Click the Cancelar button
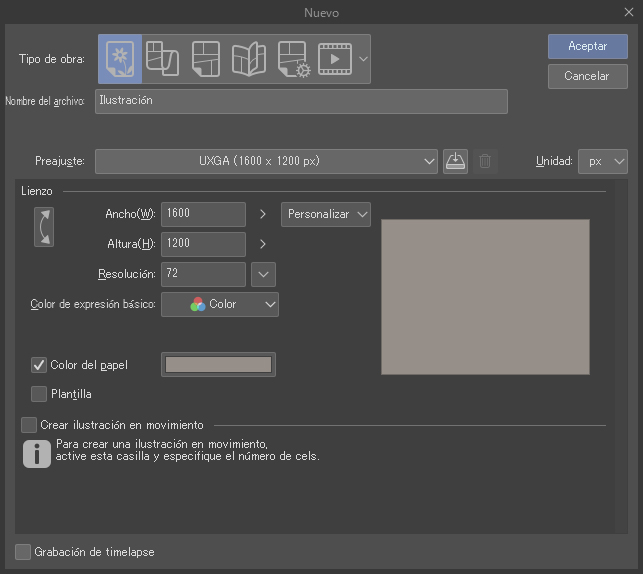 pyautogui.click(x=587, y=76)
